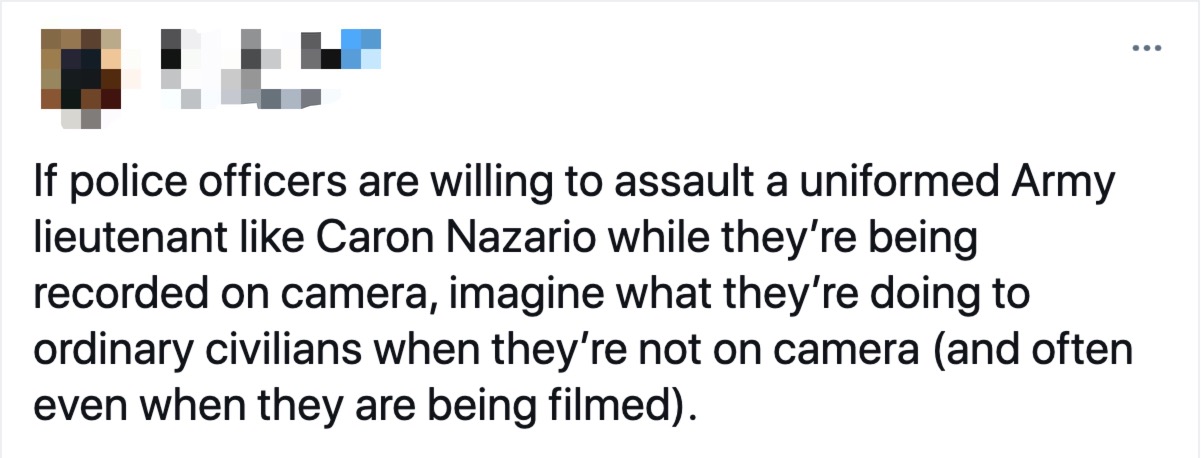Click the blurred account handle below the name
The height and width of the screenshot is (458, 1202).
(240, 95)
